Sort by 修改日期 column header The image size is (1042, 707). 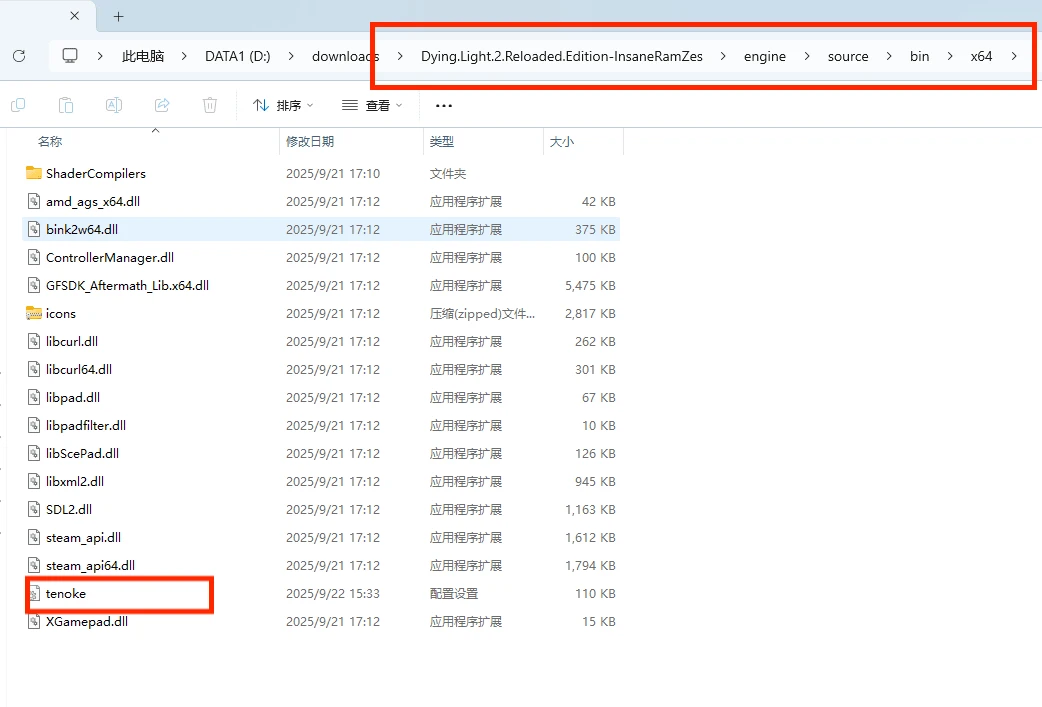point(310,142)
